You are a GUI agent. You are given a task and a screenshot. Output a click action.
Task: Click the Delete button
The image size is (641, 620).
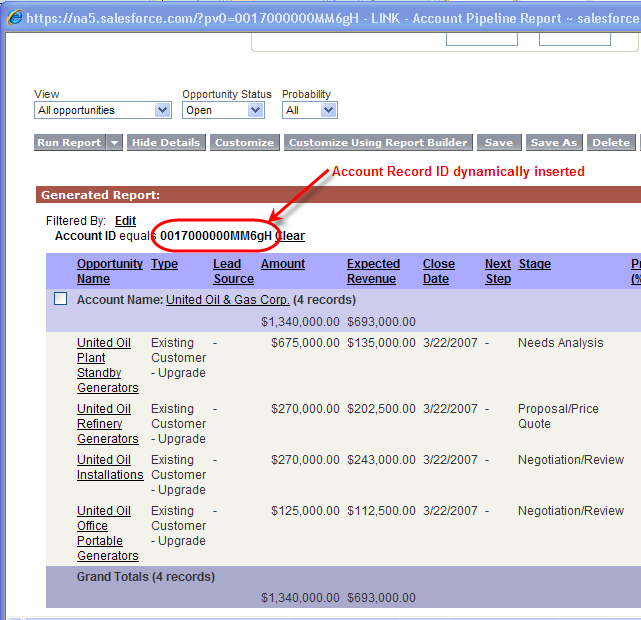[611, 143]
